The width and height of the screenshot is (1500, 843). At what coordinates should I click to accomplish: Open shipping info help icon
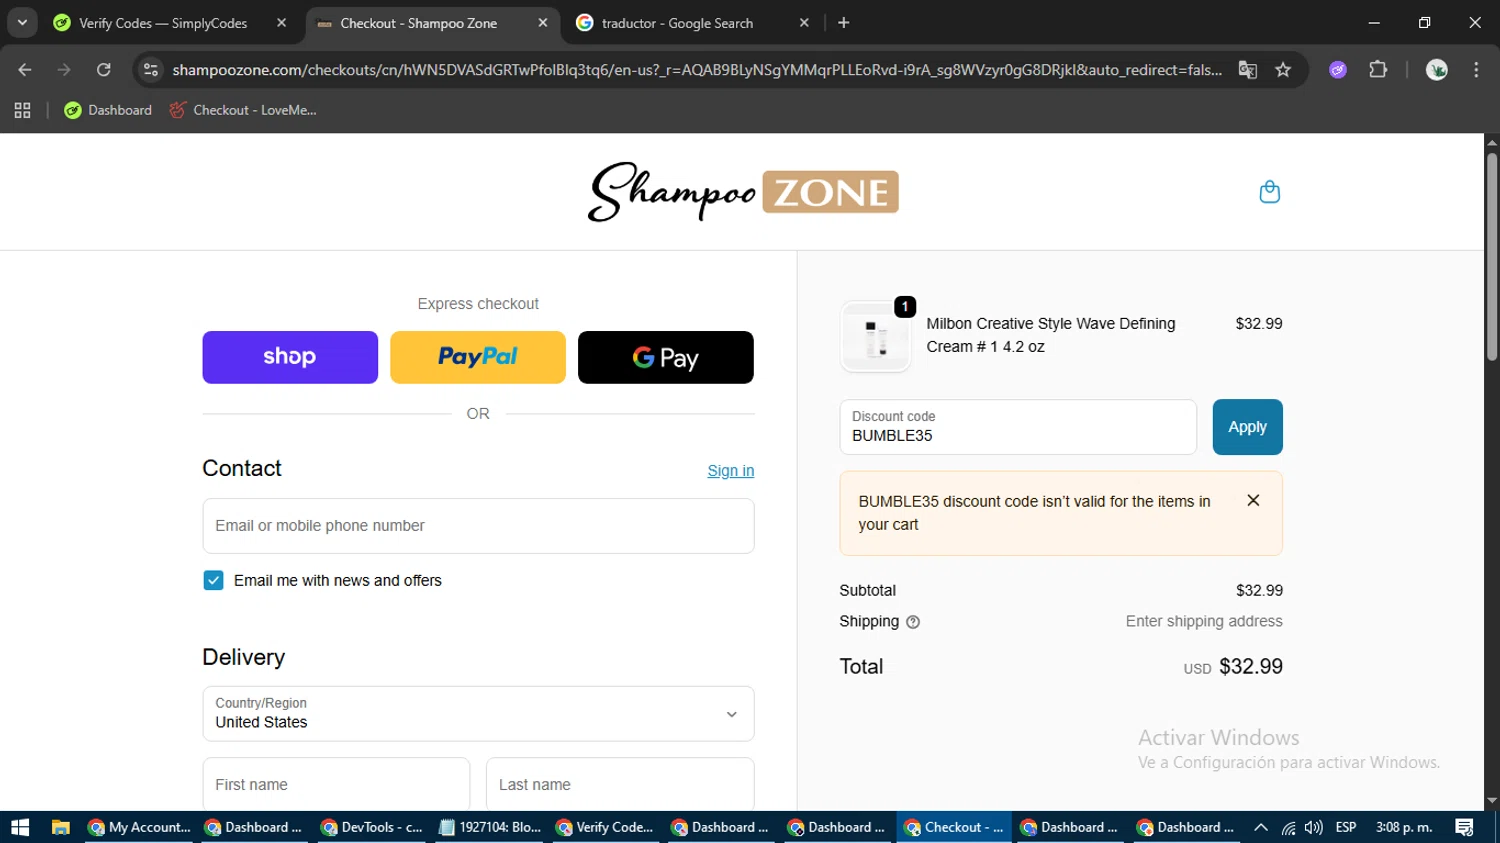912,622
